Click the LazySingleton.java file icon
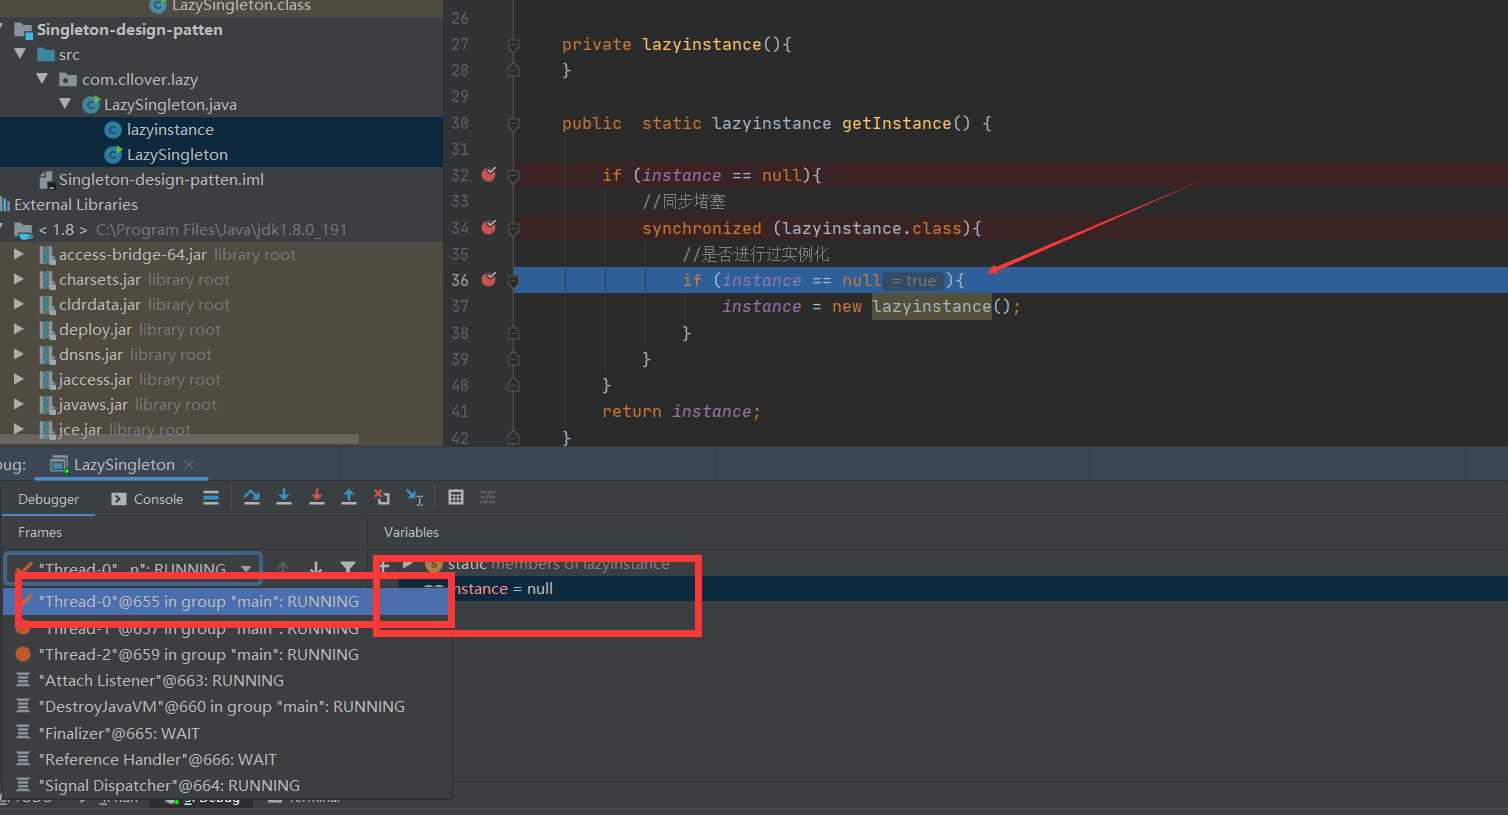 pyautogui.click(x=91, y=105)
